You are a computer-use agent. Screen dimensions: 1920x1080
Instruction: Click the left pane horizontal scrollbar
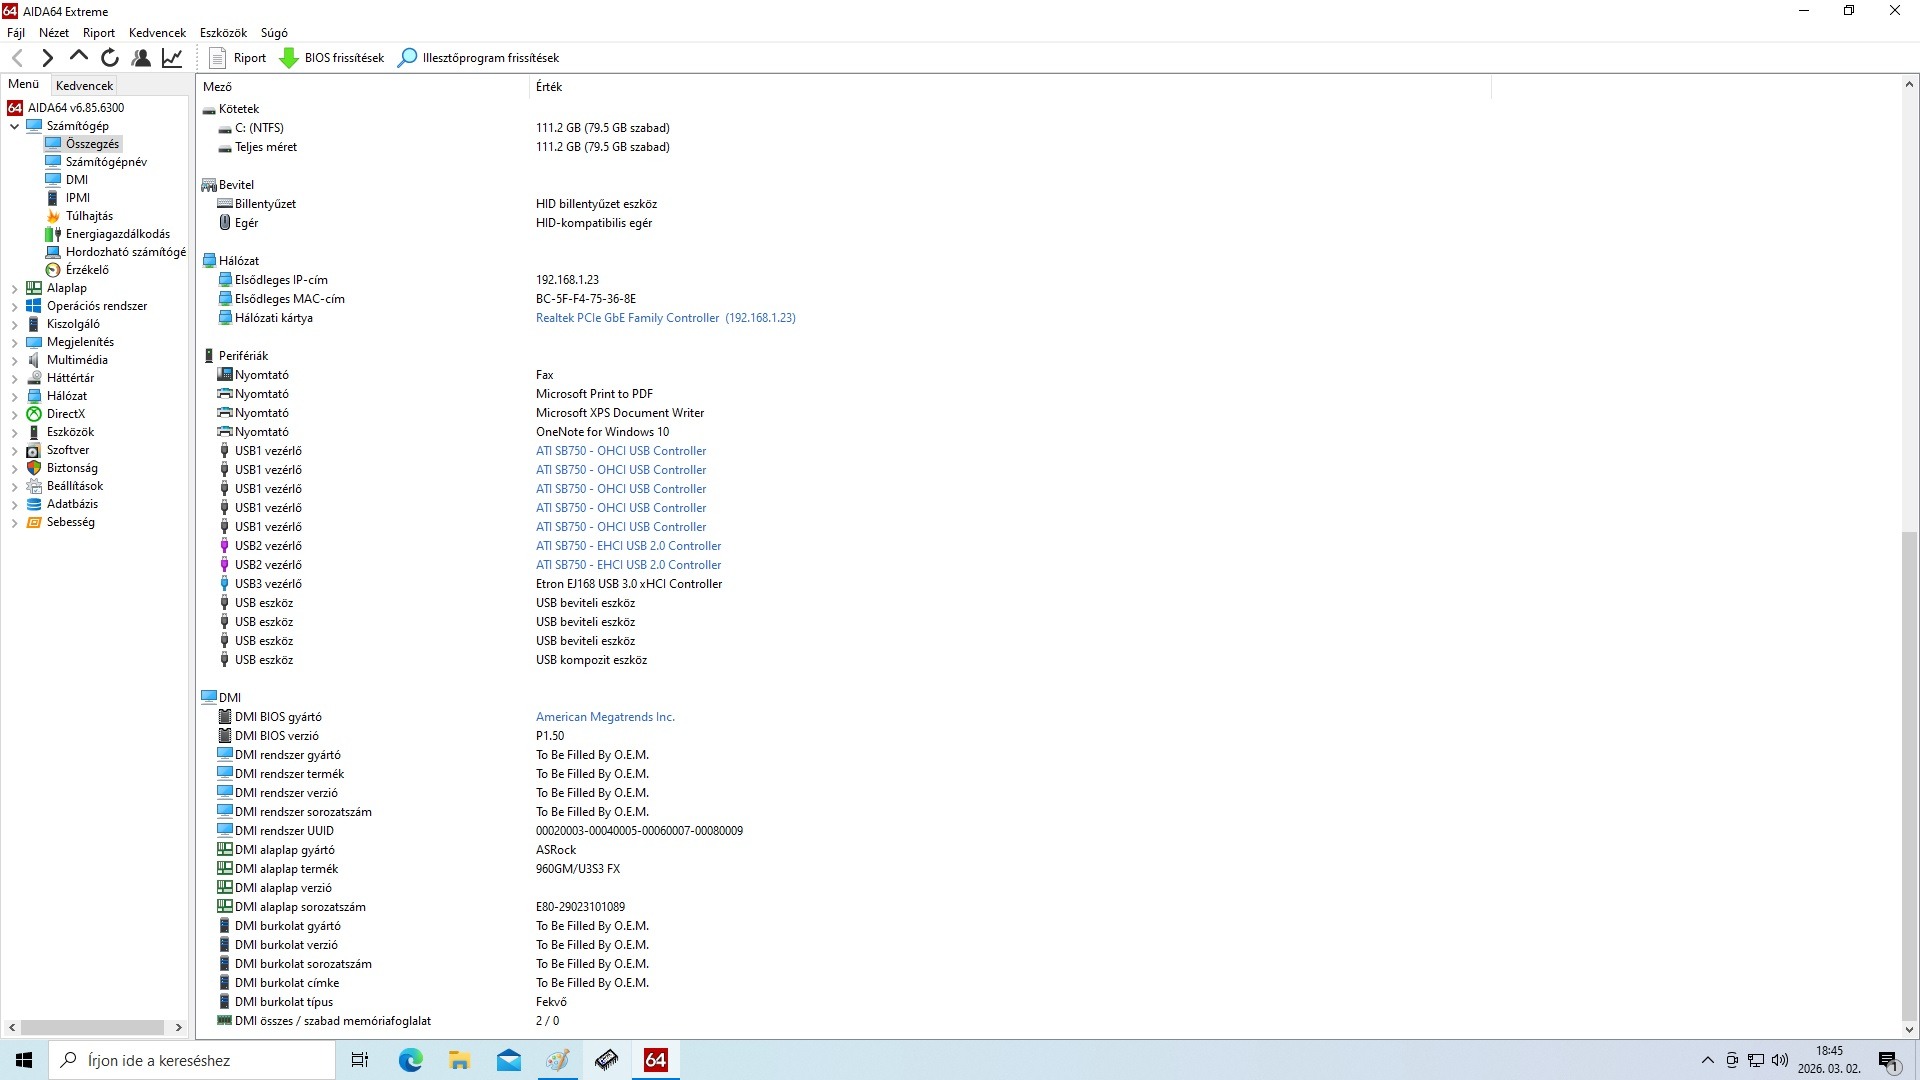tap(92, 1027)
